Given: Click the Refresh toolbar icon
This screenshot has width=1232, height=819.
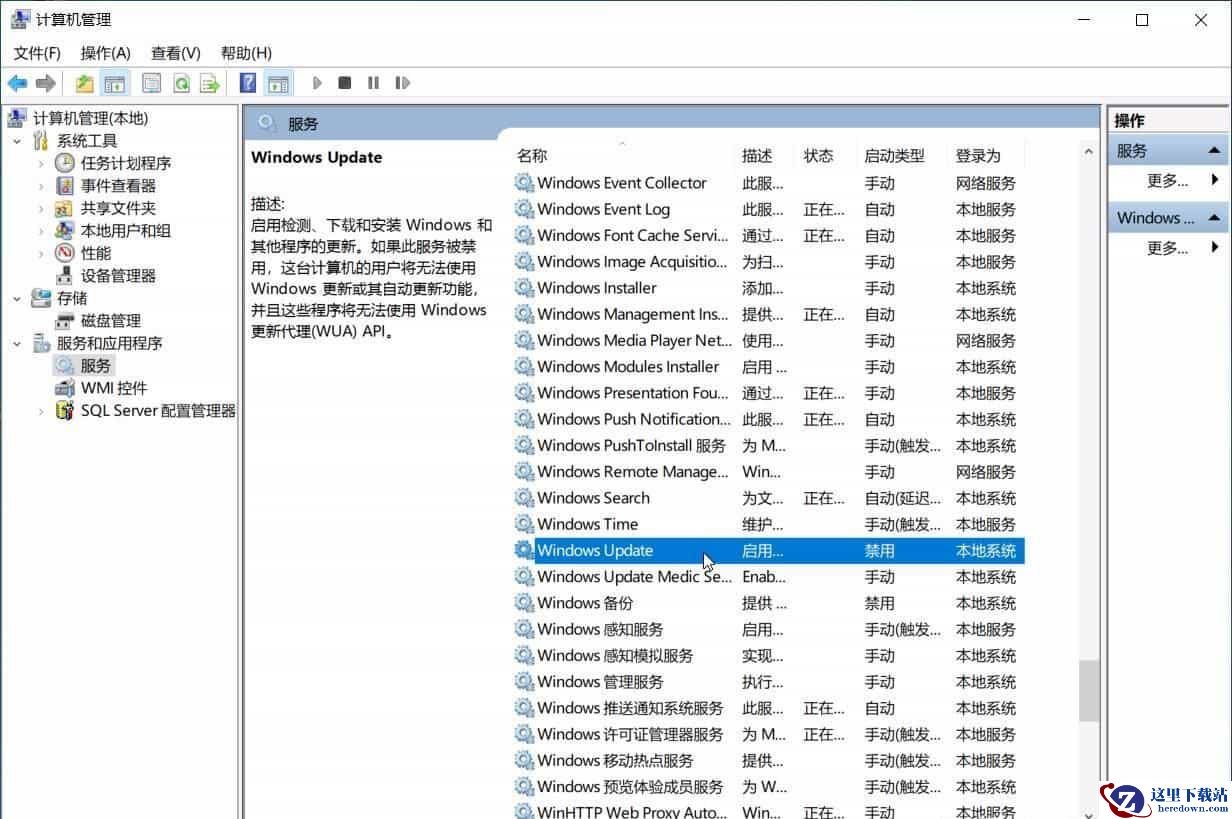Looking at the screenshot, I should click(x=181, y=83).
